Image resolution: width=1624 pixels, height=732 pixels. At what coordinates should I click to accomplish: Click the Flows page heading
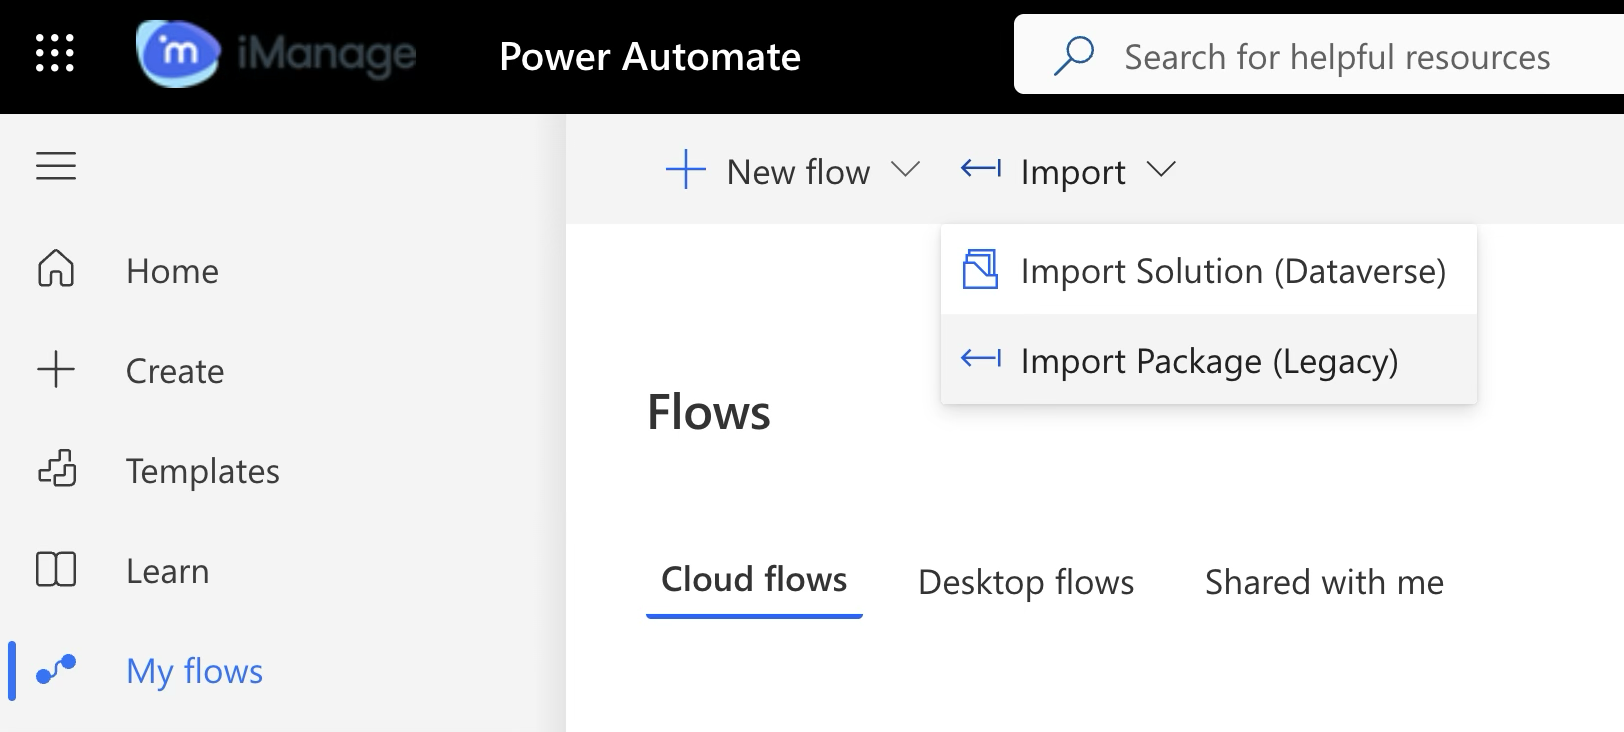709,412
